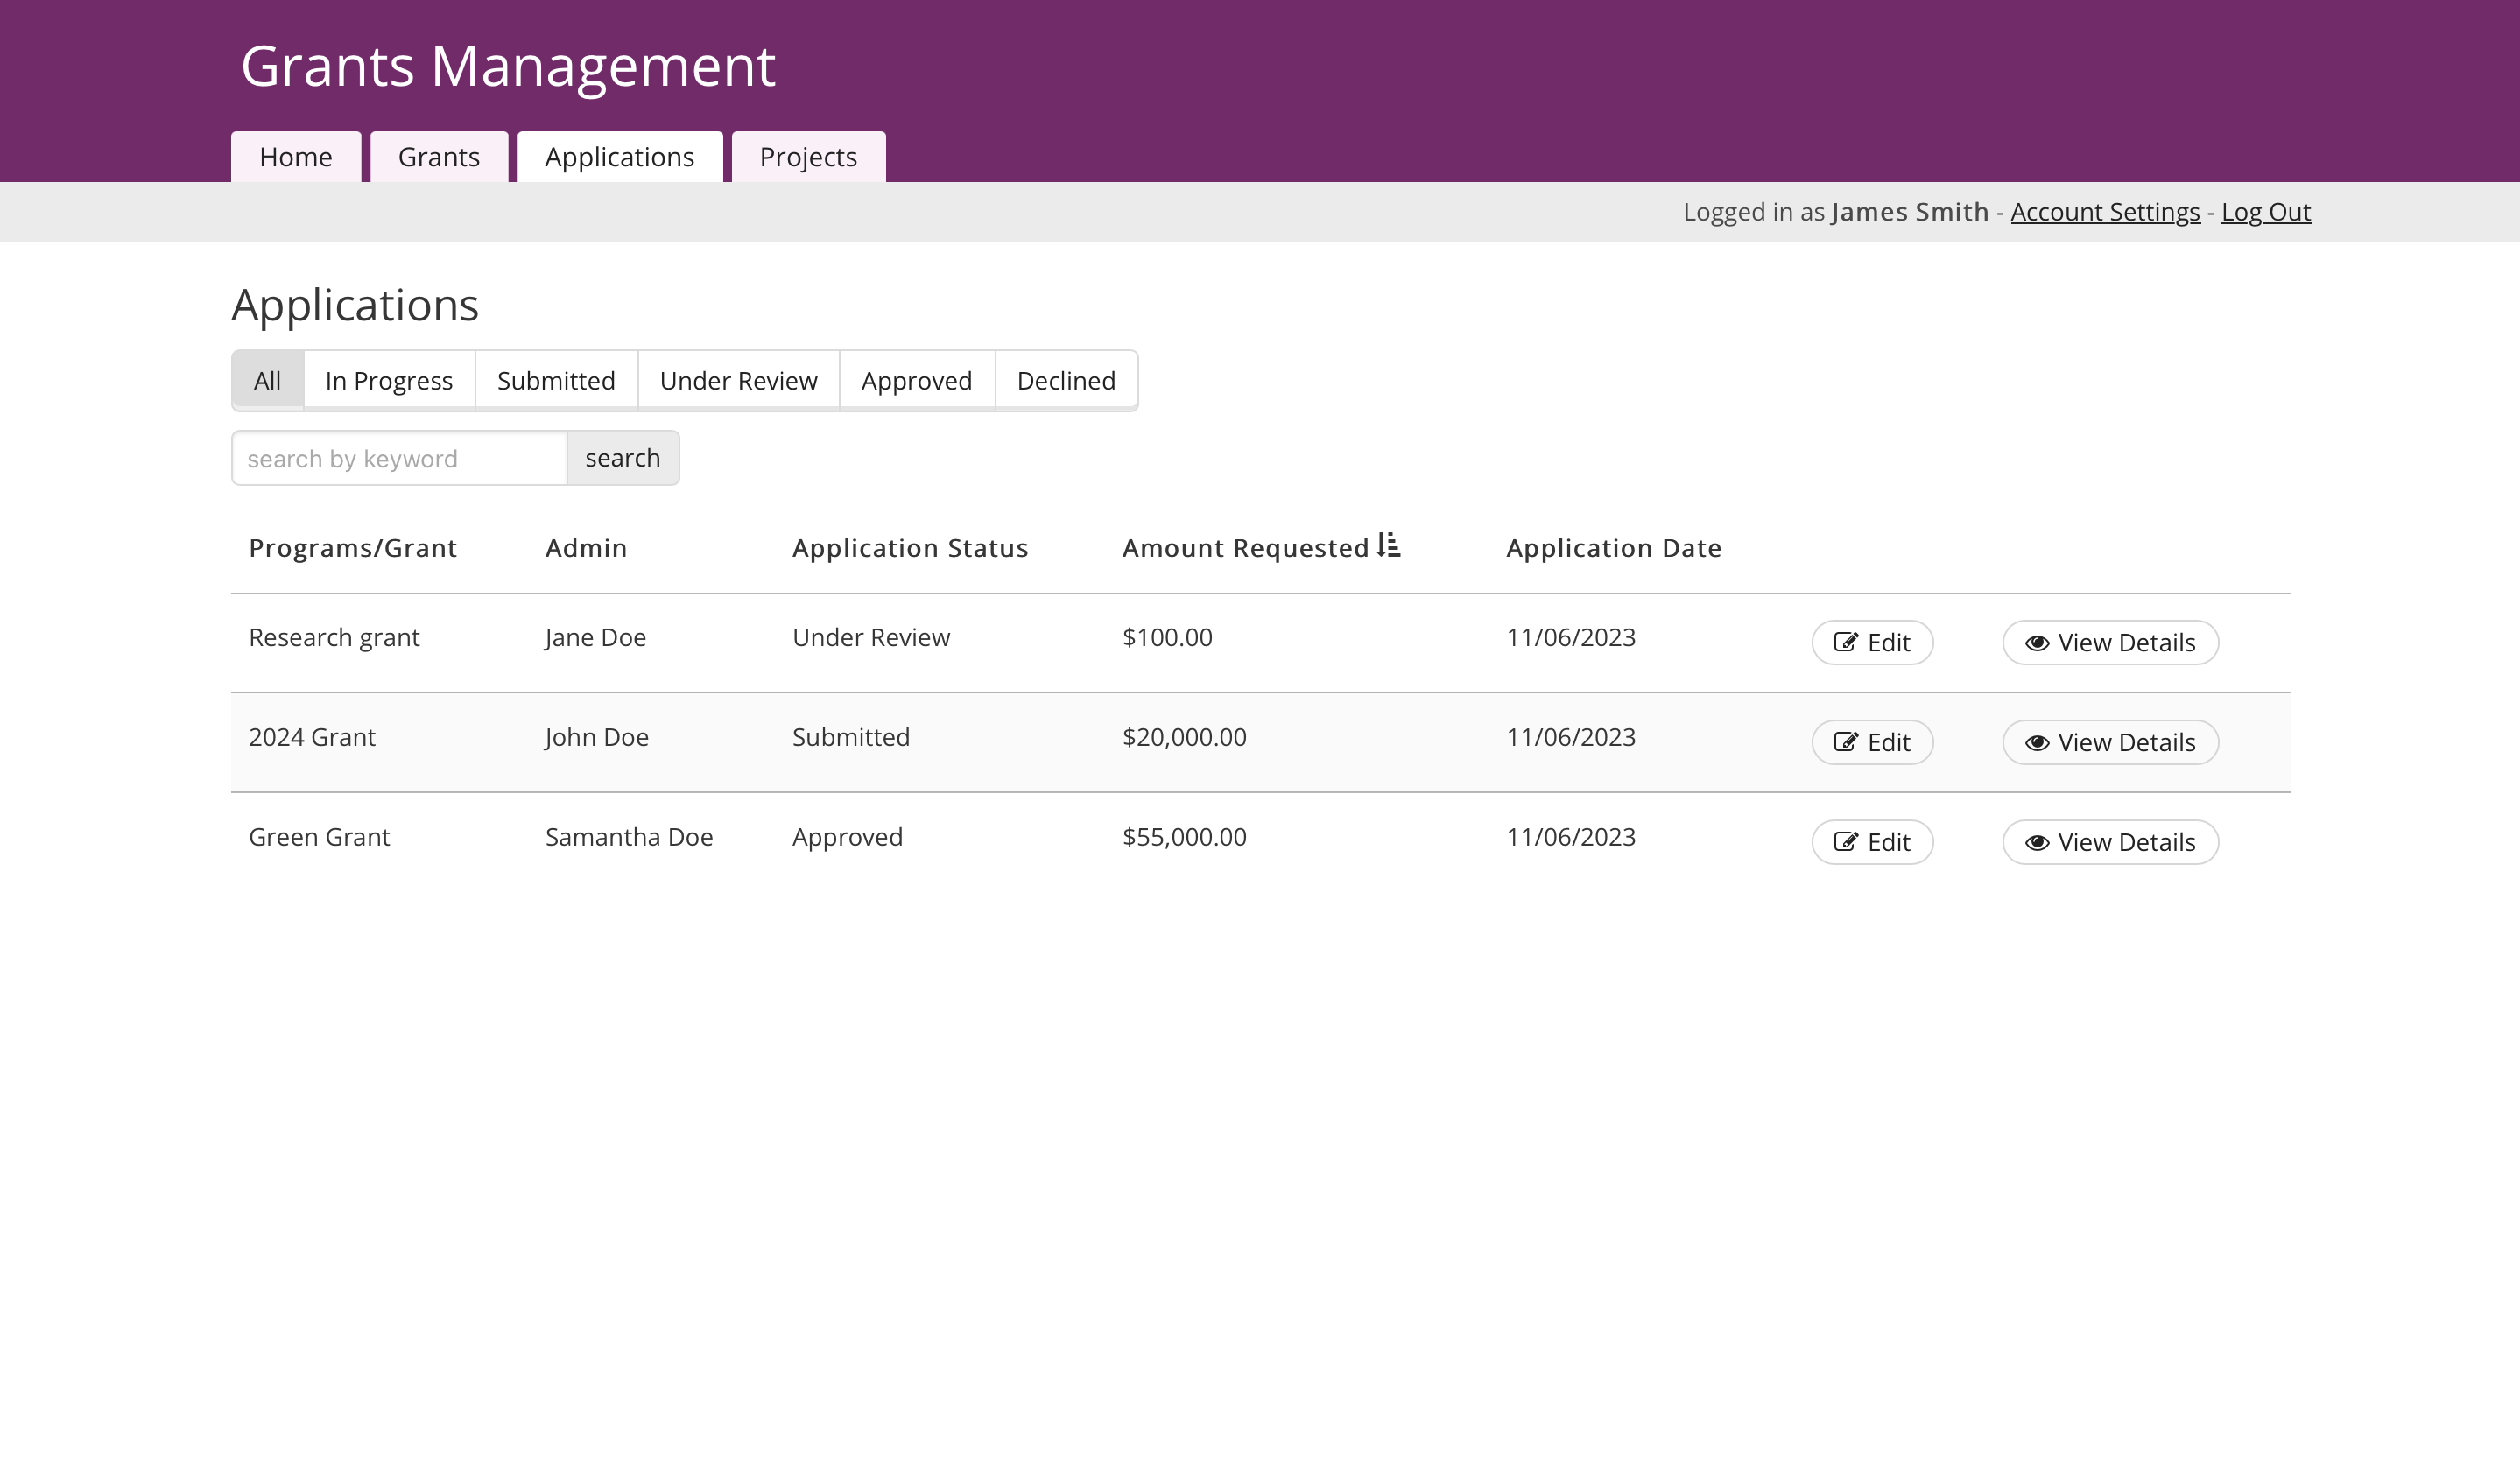Select the All filter toggle
Viewport: 2520px width, 1483px height.
click(267, 381)
